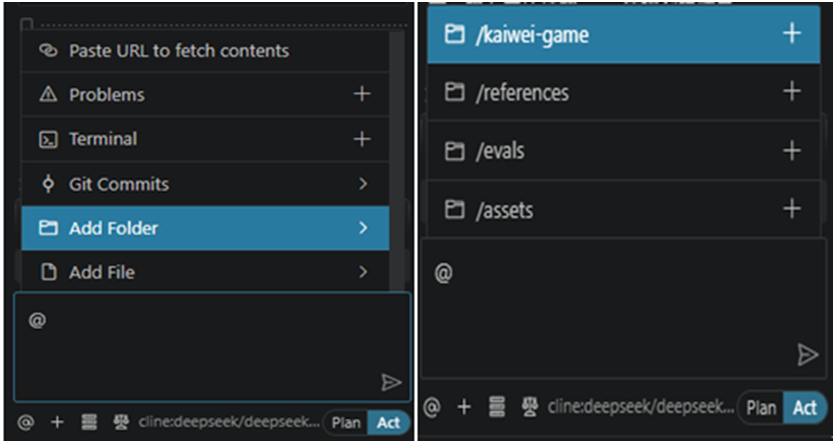Select /kaiwei-game folder entry
Screen dimensions: 835x443
coord(623,35)
